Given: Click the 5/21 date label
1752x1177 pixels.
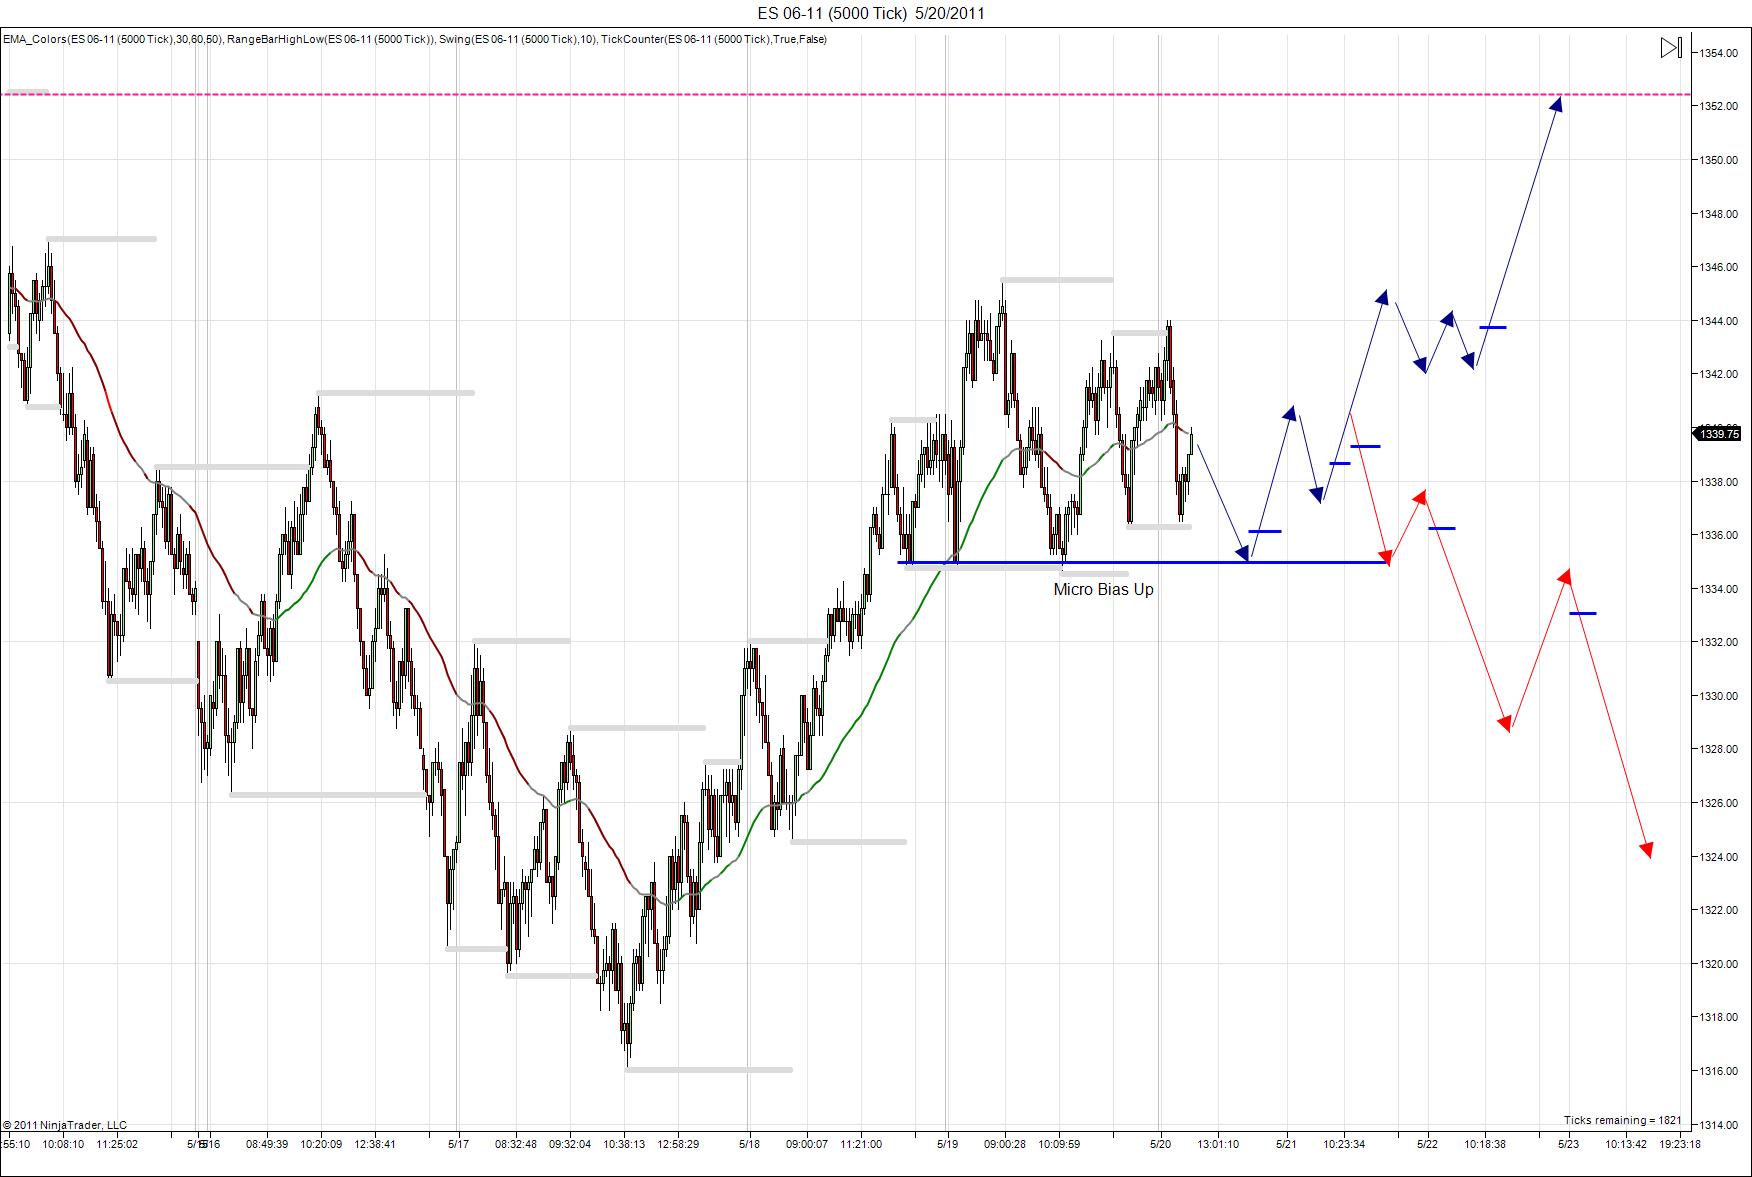Looking at the screenshot, I should pos(1285,1144).
